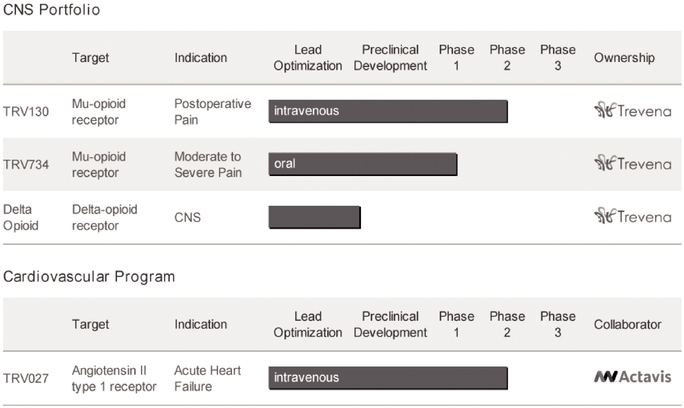Image resolution: width=684 pixels, height=408 pixels.
Task: Select the Collaborator column header
Action: pyautogui.click(x=628, y=324)
